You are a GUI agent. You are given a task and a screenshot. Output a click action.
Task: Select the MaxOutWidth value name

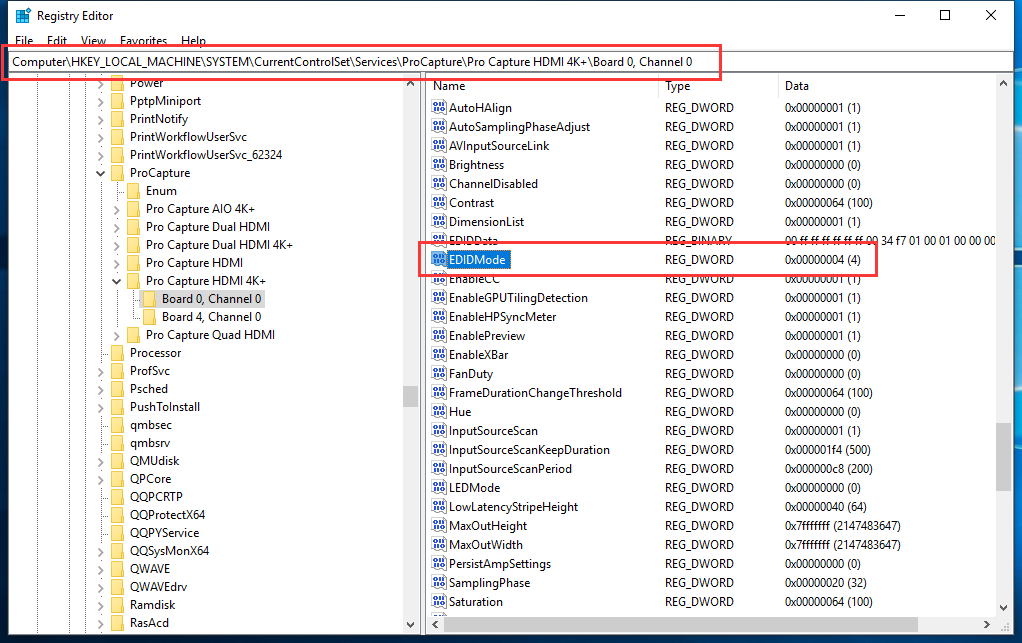486,545
